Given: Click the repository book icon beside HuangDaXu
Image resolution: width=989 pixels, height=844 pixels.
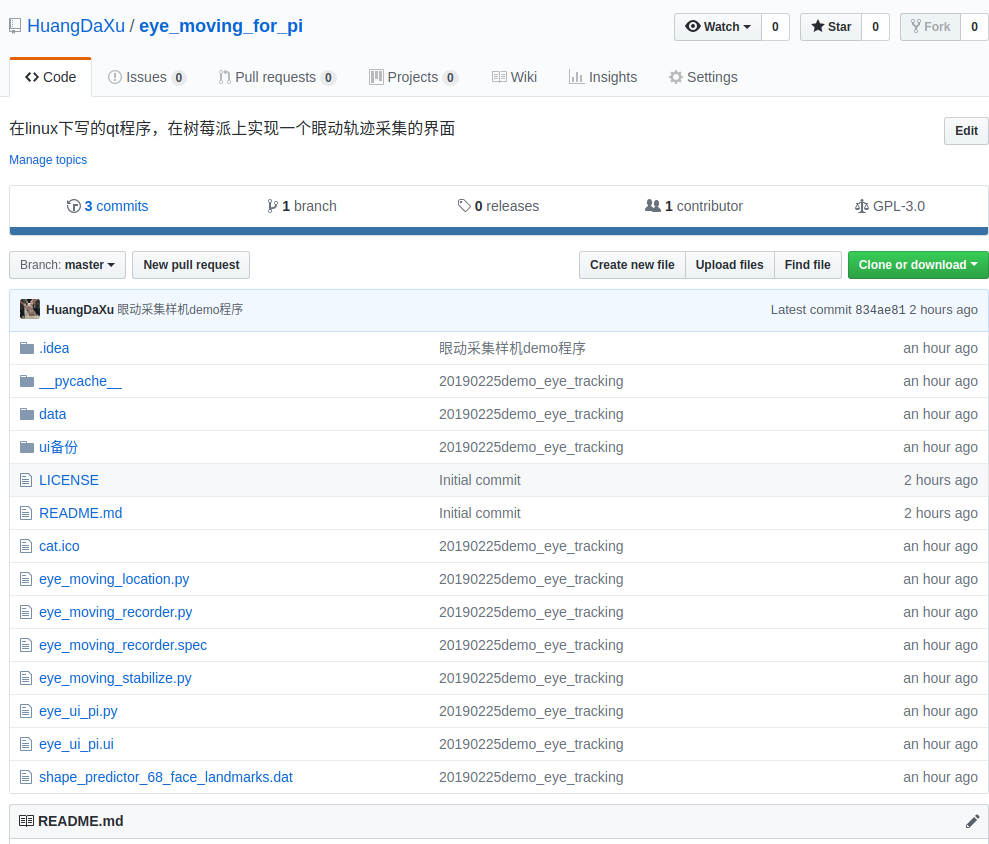Looking at the screenshot, I should coord(15,26).
